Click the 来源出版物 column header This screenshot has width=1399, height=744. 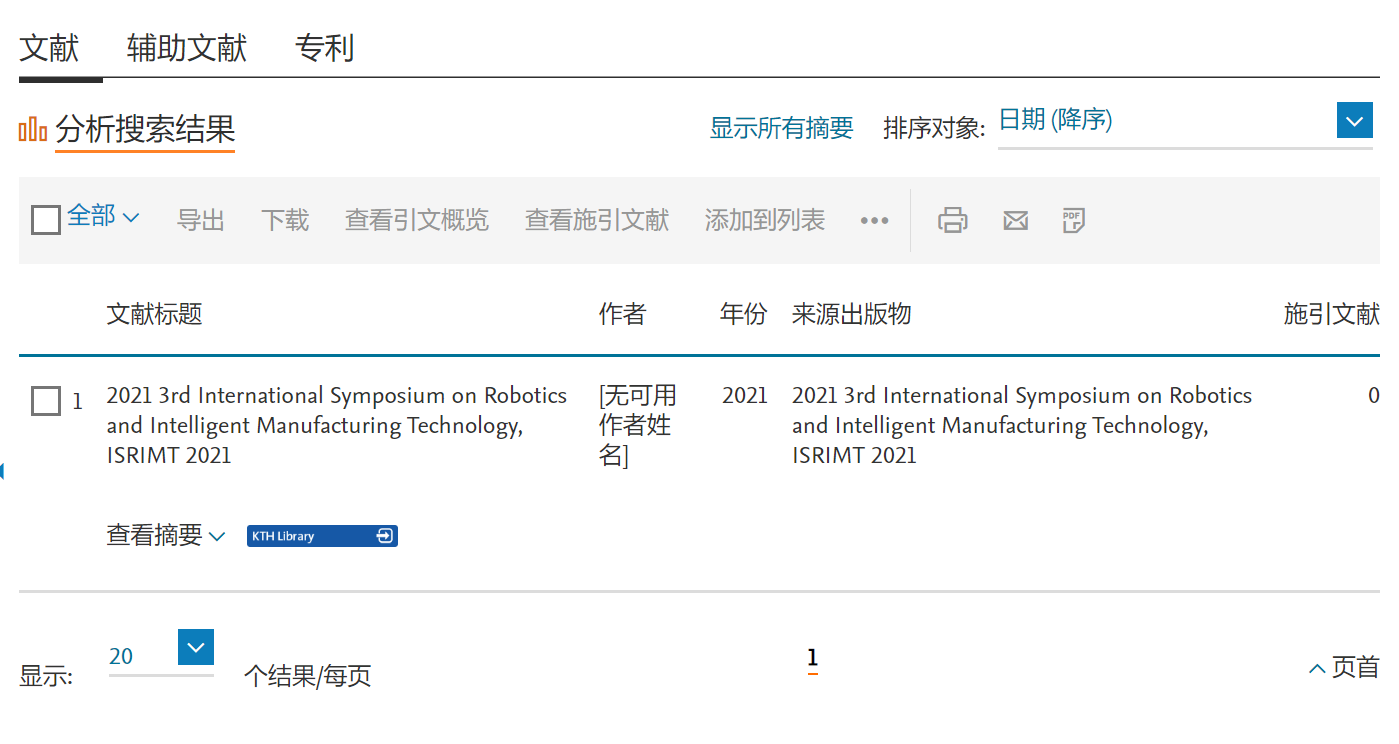point(852,314)
